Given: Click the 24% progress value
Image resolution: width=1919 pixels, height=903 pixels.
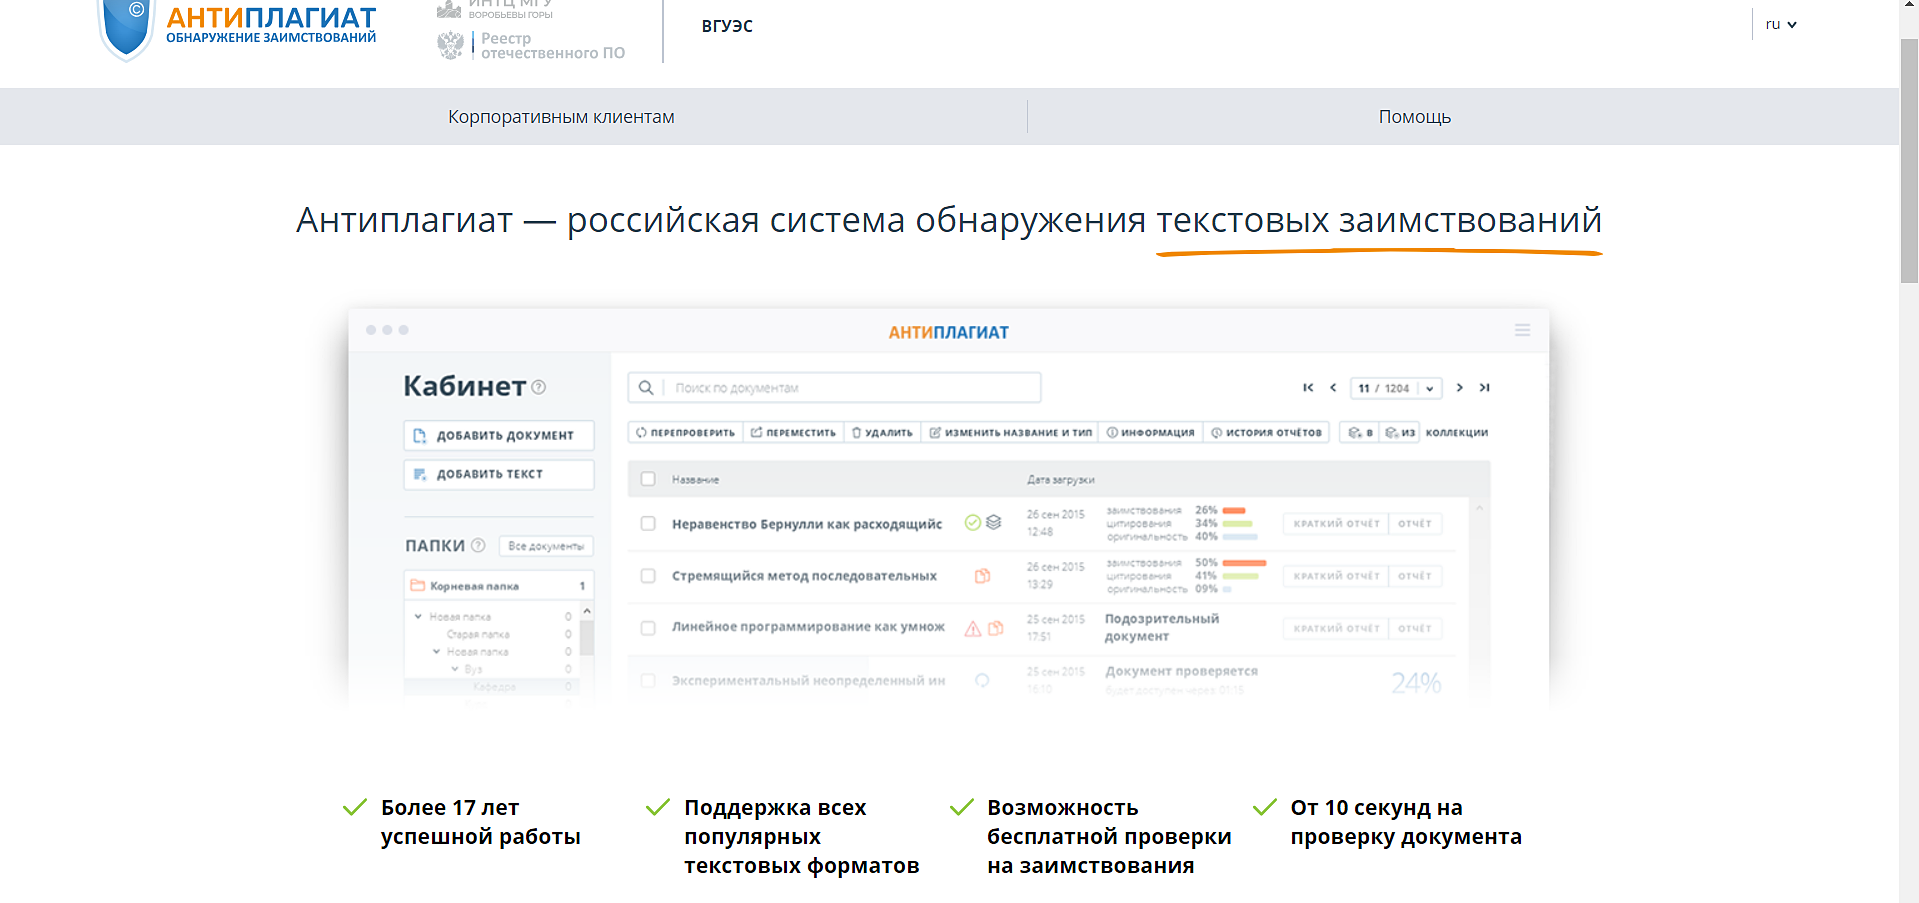Looking at the screenshot, I should (1416, 683).
